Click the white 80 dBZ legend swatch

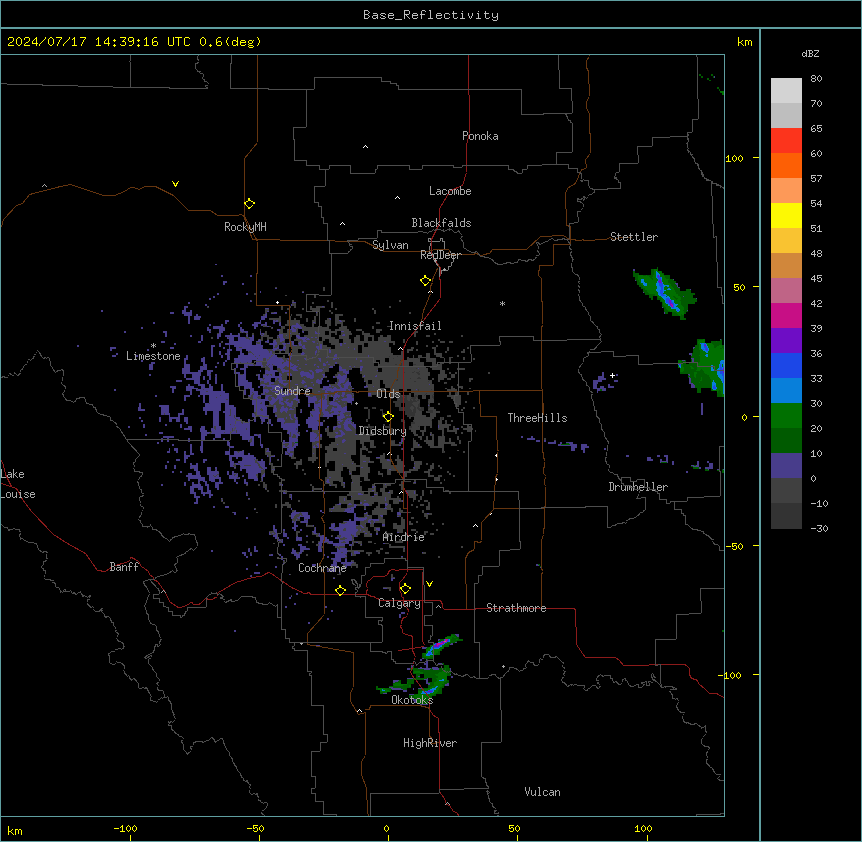coord(786,90)
